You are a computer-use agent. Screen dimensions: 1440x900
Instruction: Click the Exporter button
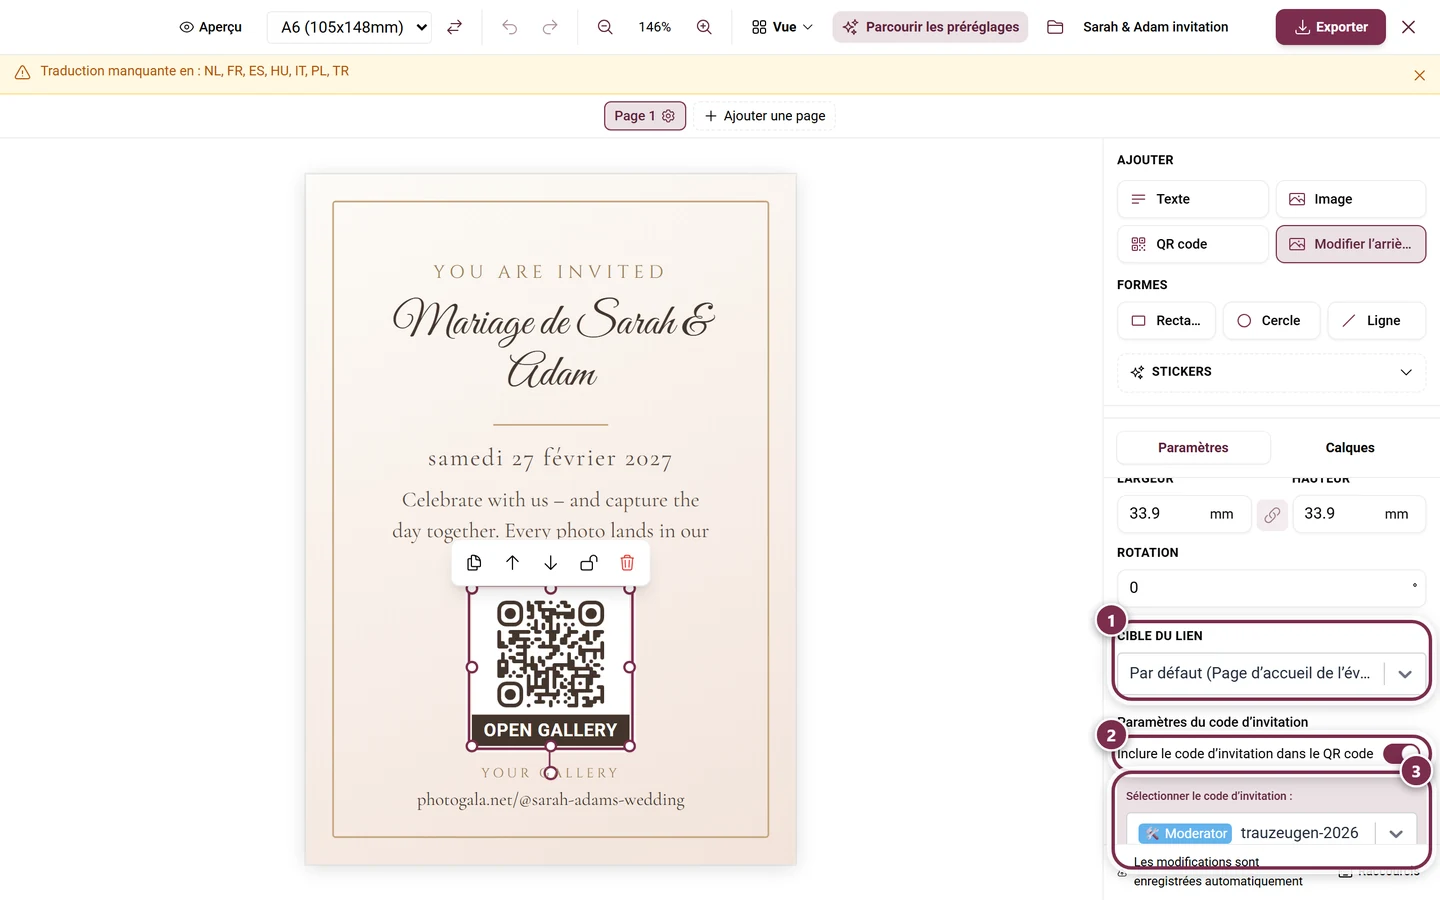[x=1330, y=27]
